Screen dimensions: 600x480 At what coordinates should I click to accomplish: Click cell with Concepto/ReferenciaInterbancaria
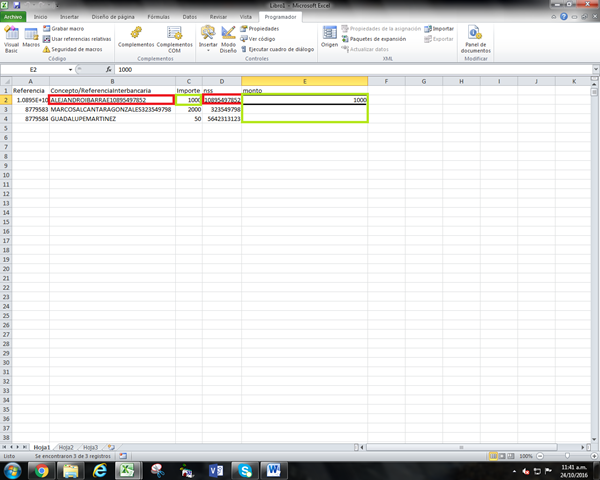pos(112,91)
